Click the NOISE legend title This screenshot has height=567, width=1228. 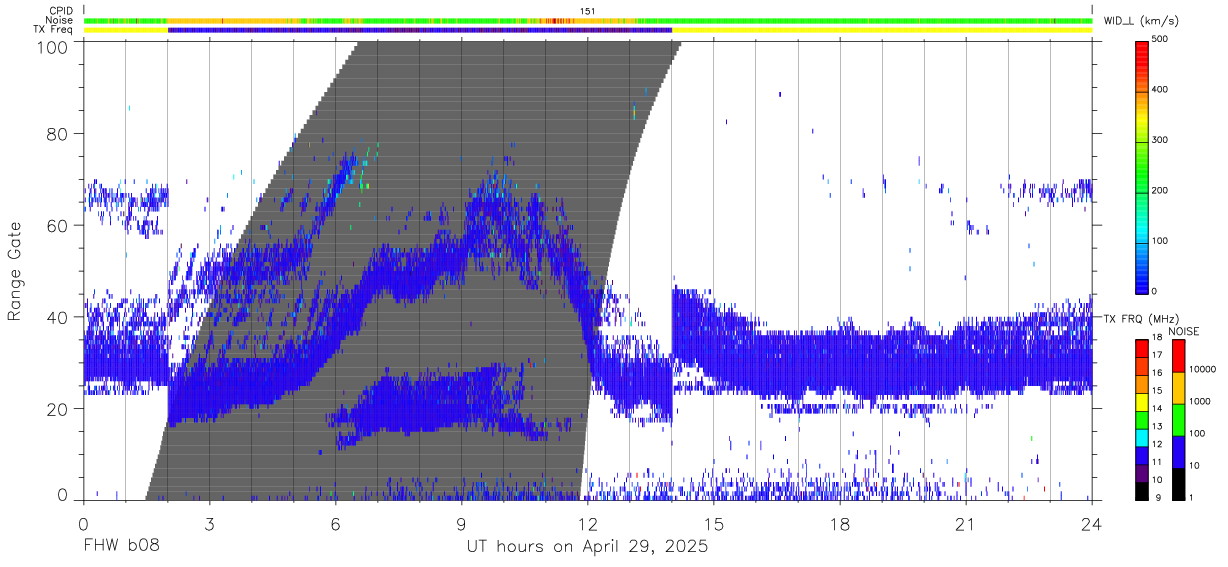click(x=1184, y=332)
